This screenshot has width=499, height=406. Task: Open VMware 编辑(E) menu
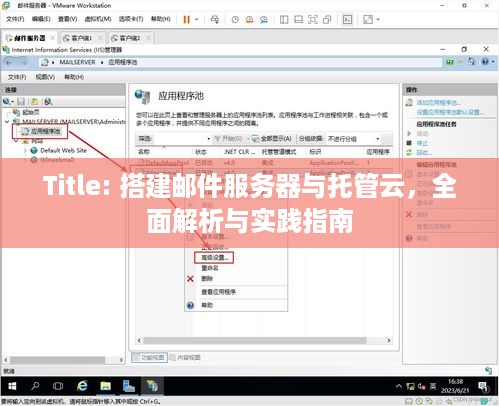point(41,19)
